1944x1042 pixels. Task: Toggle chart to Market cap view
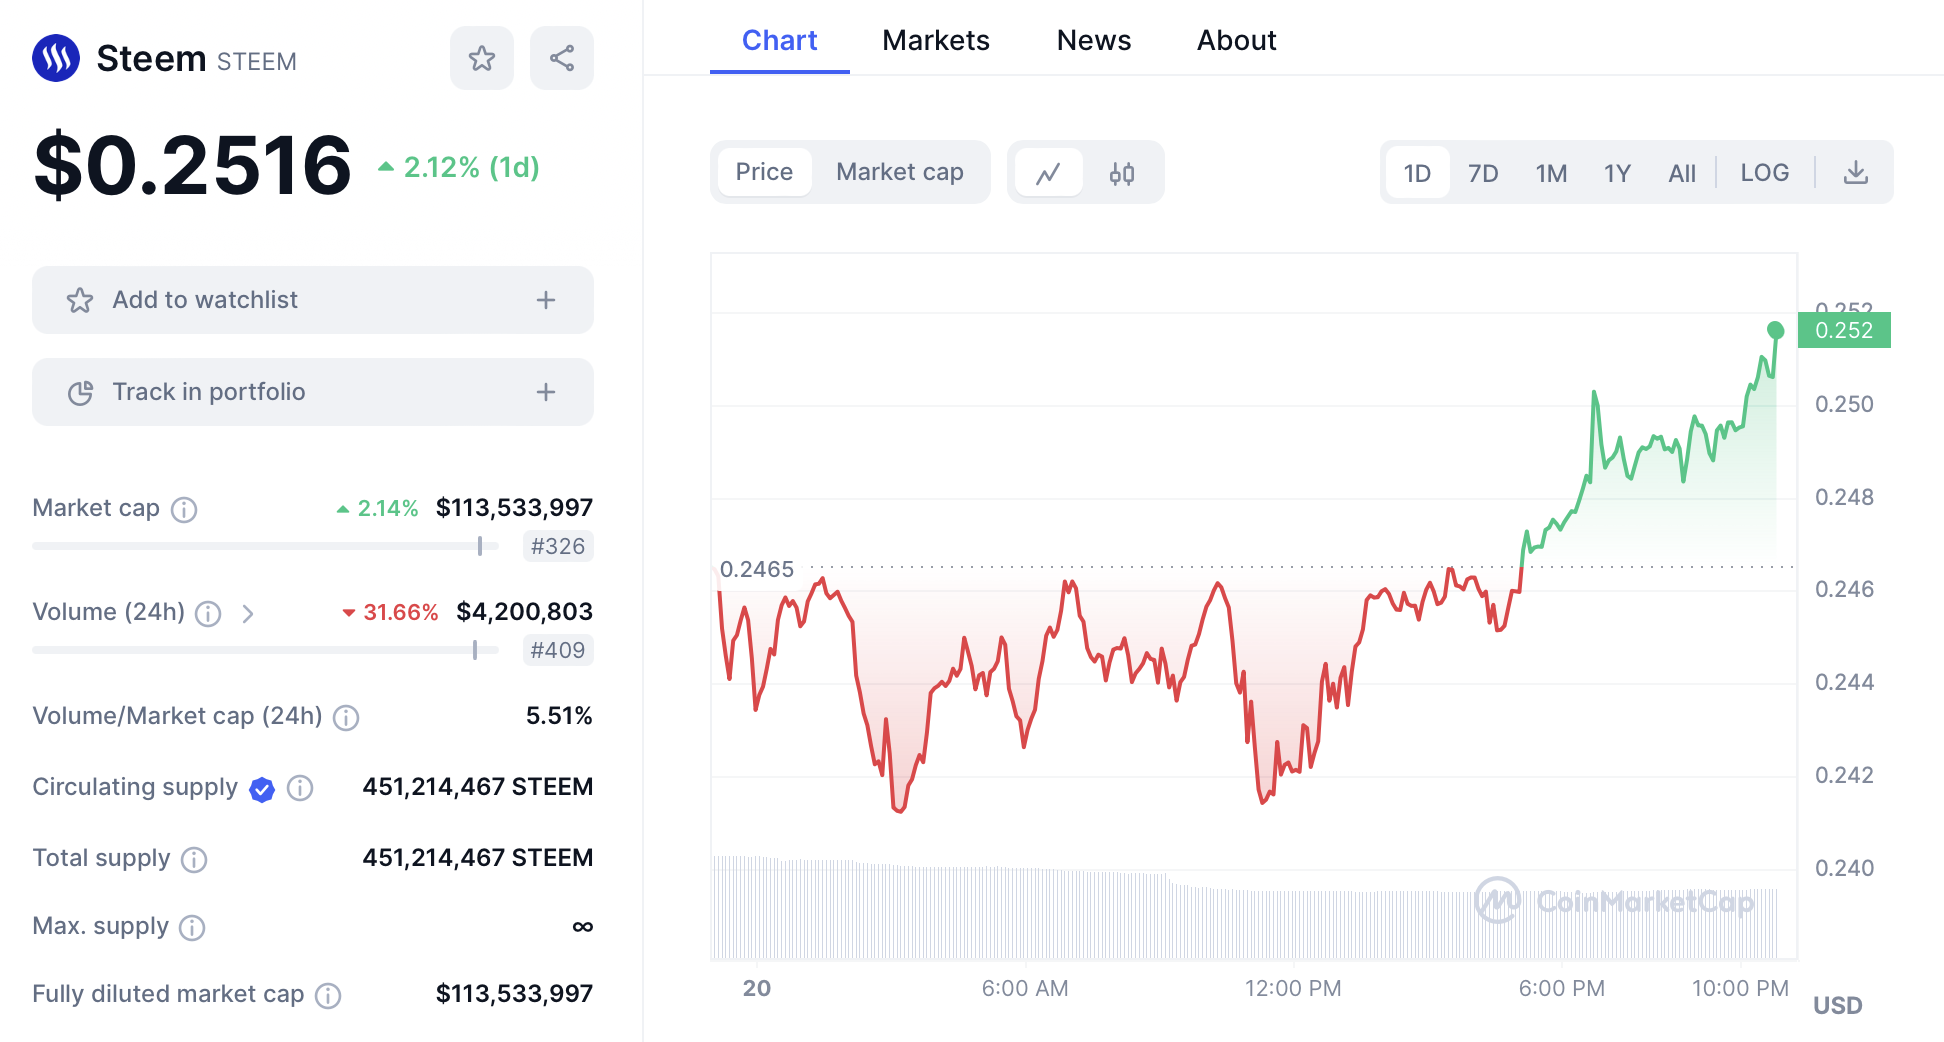[899, 172]
